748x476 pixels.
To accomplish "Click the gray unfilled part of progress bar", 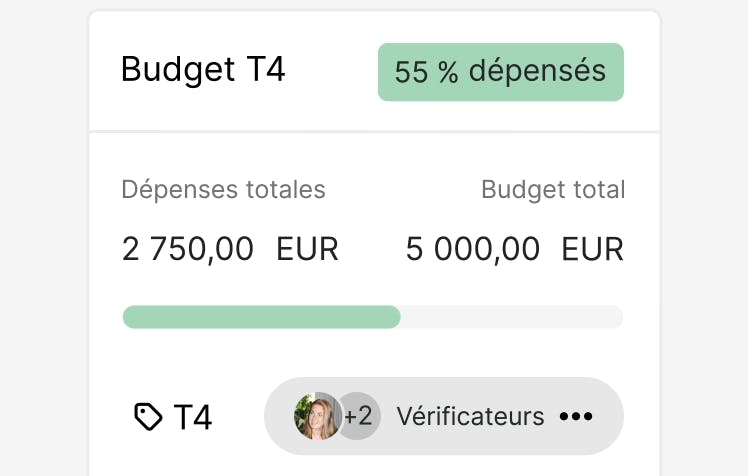I will pyautogui.click(x=512, y=317).
